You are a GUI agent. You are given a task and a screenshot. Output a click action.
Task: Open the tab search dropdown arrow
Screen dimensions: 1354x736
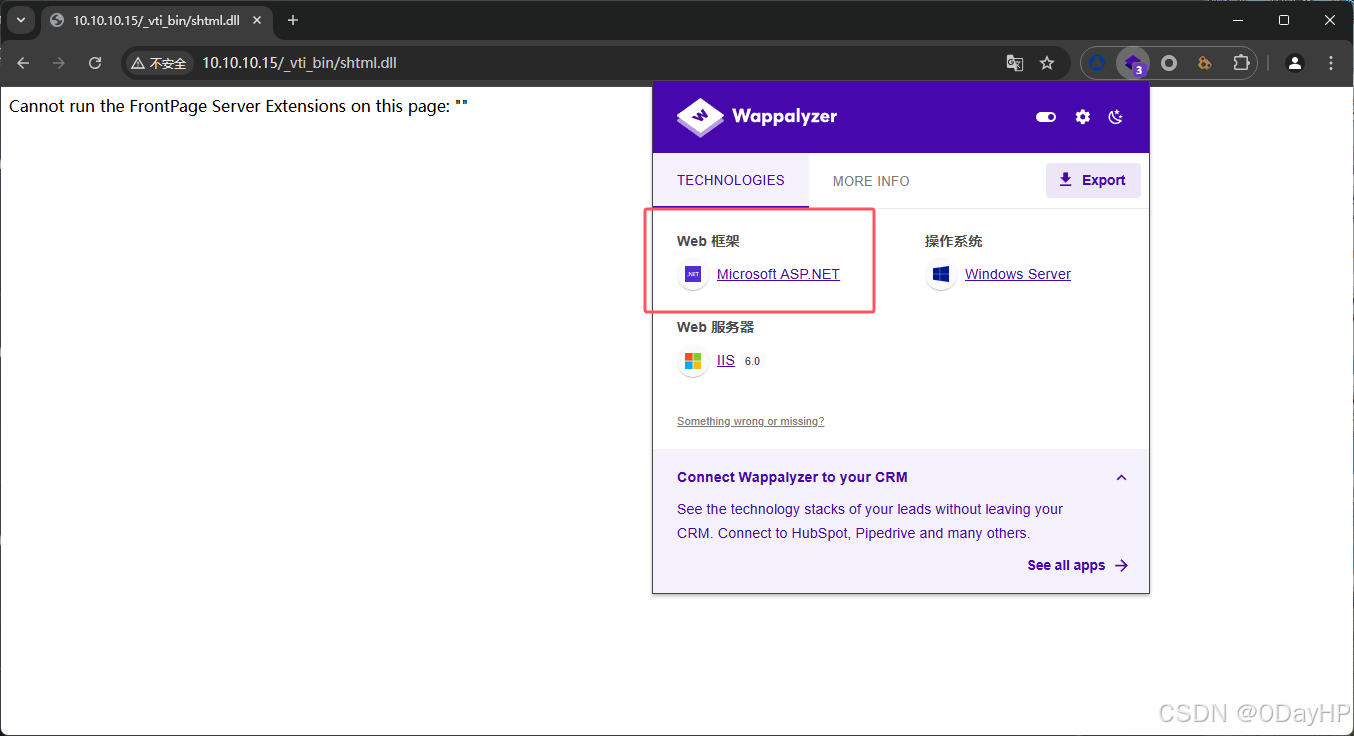(20, 20)
